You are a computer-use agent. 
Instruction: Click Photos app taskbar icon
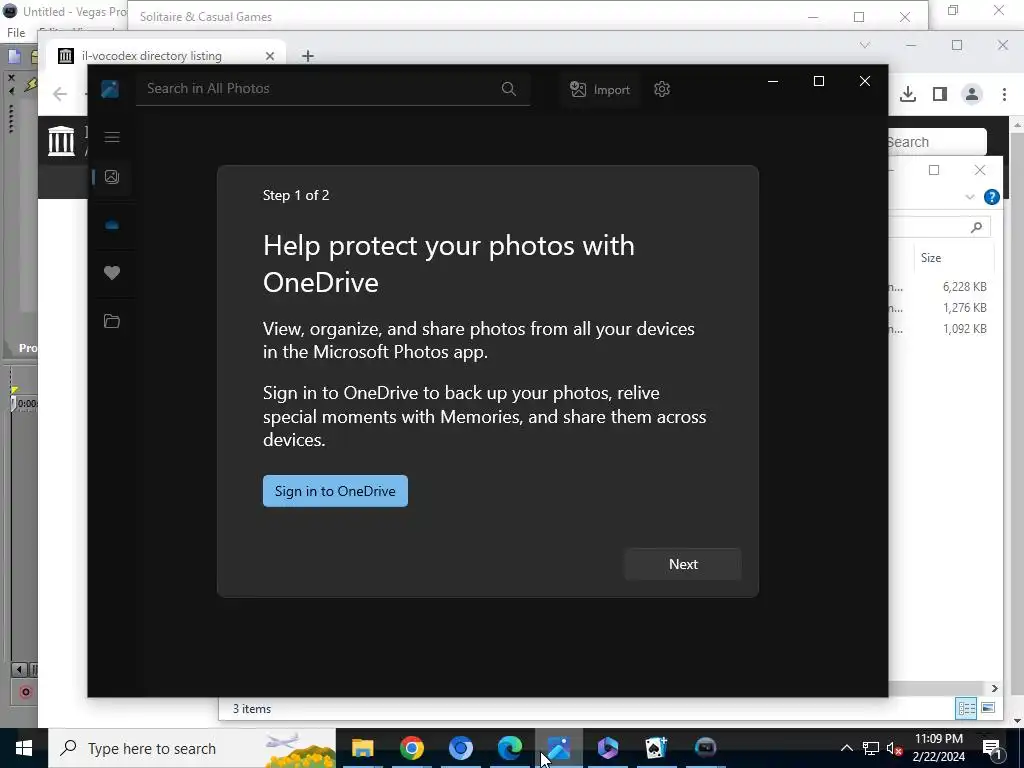(x=559, y=748)
